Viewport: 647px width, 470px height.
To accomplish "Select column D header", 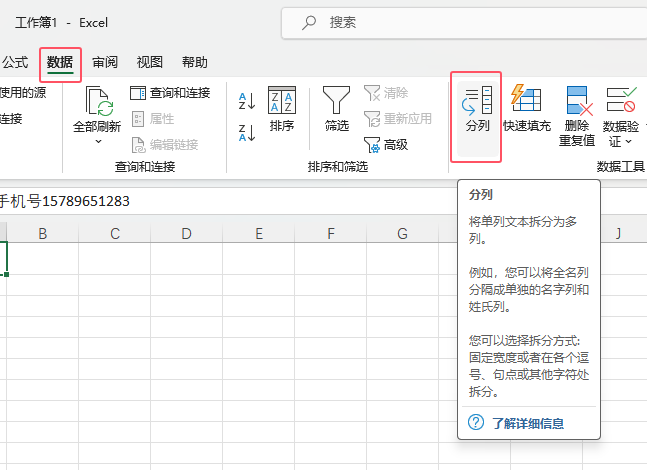I will 187,234.
